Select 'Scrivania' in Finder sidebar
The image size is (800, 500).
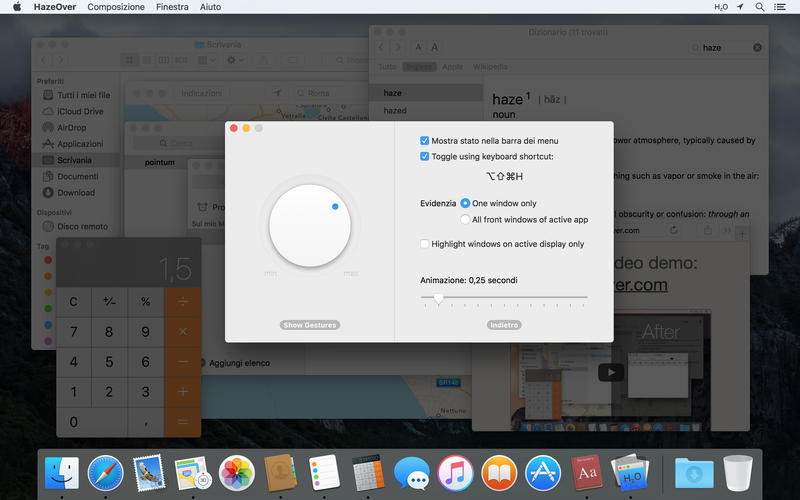74,160
